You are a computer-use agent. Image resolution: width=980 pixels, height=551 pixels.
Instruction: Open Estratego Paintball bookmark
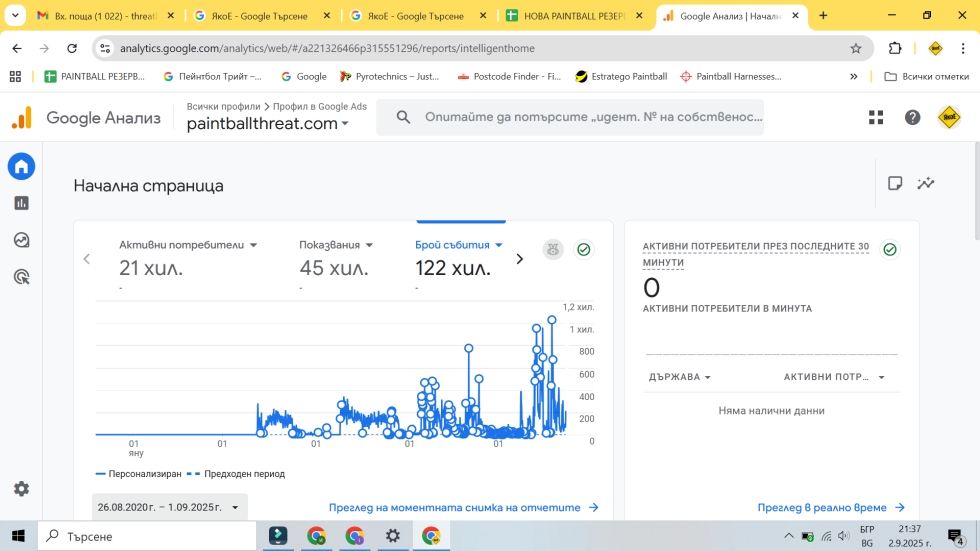pos(621,76)
